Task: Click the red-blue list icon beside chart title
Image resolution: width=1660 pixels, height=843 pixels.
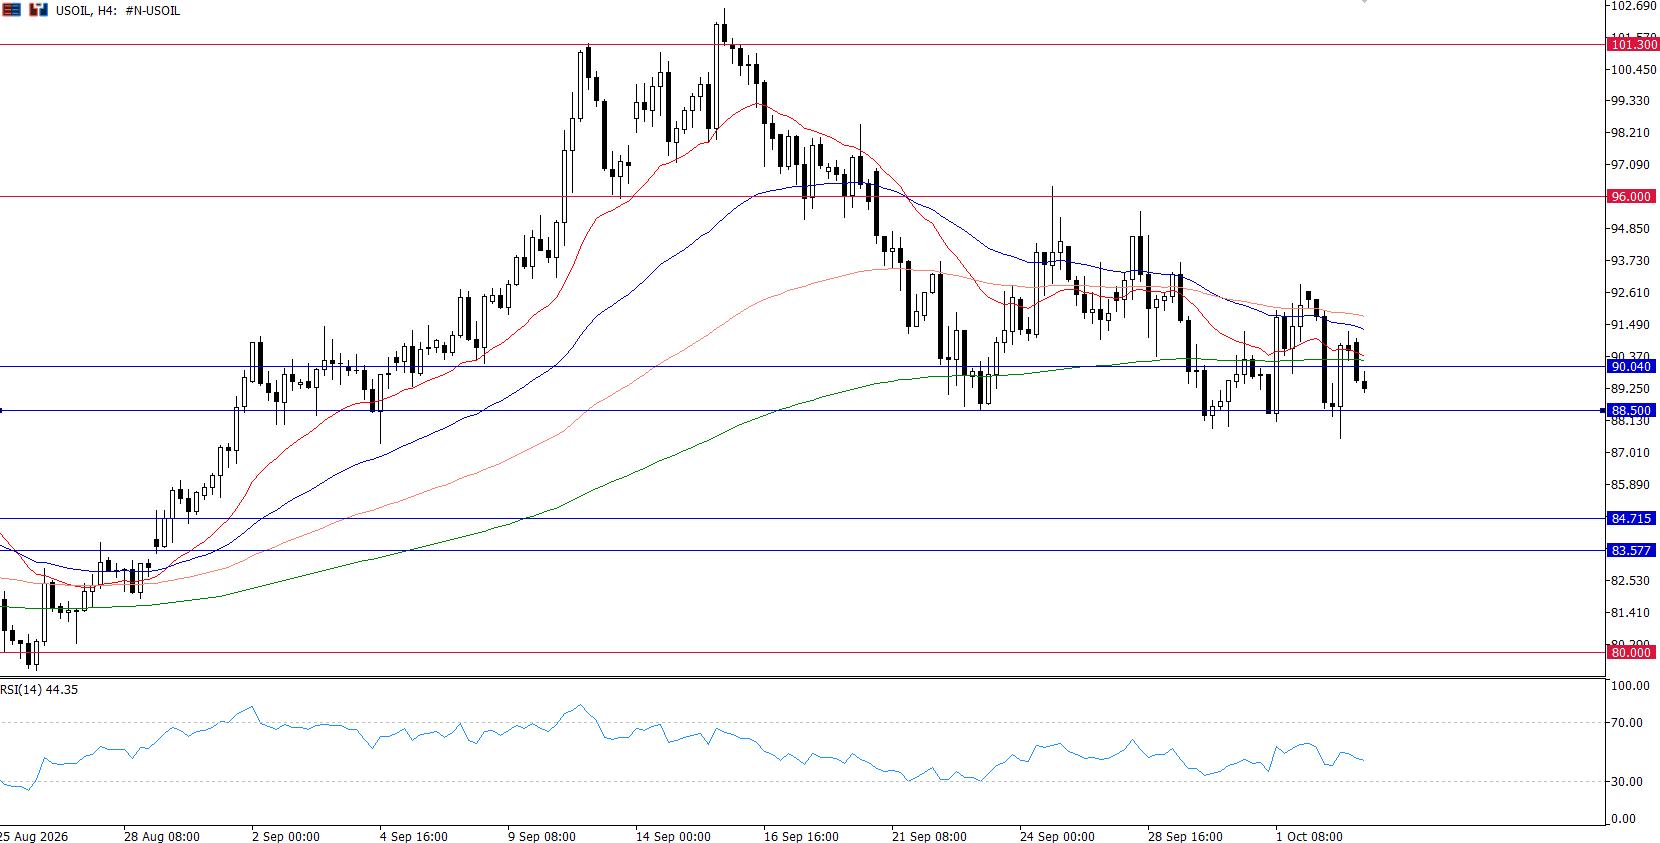Action: (x=12, y=10)
